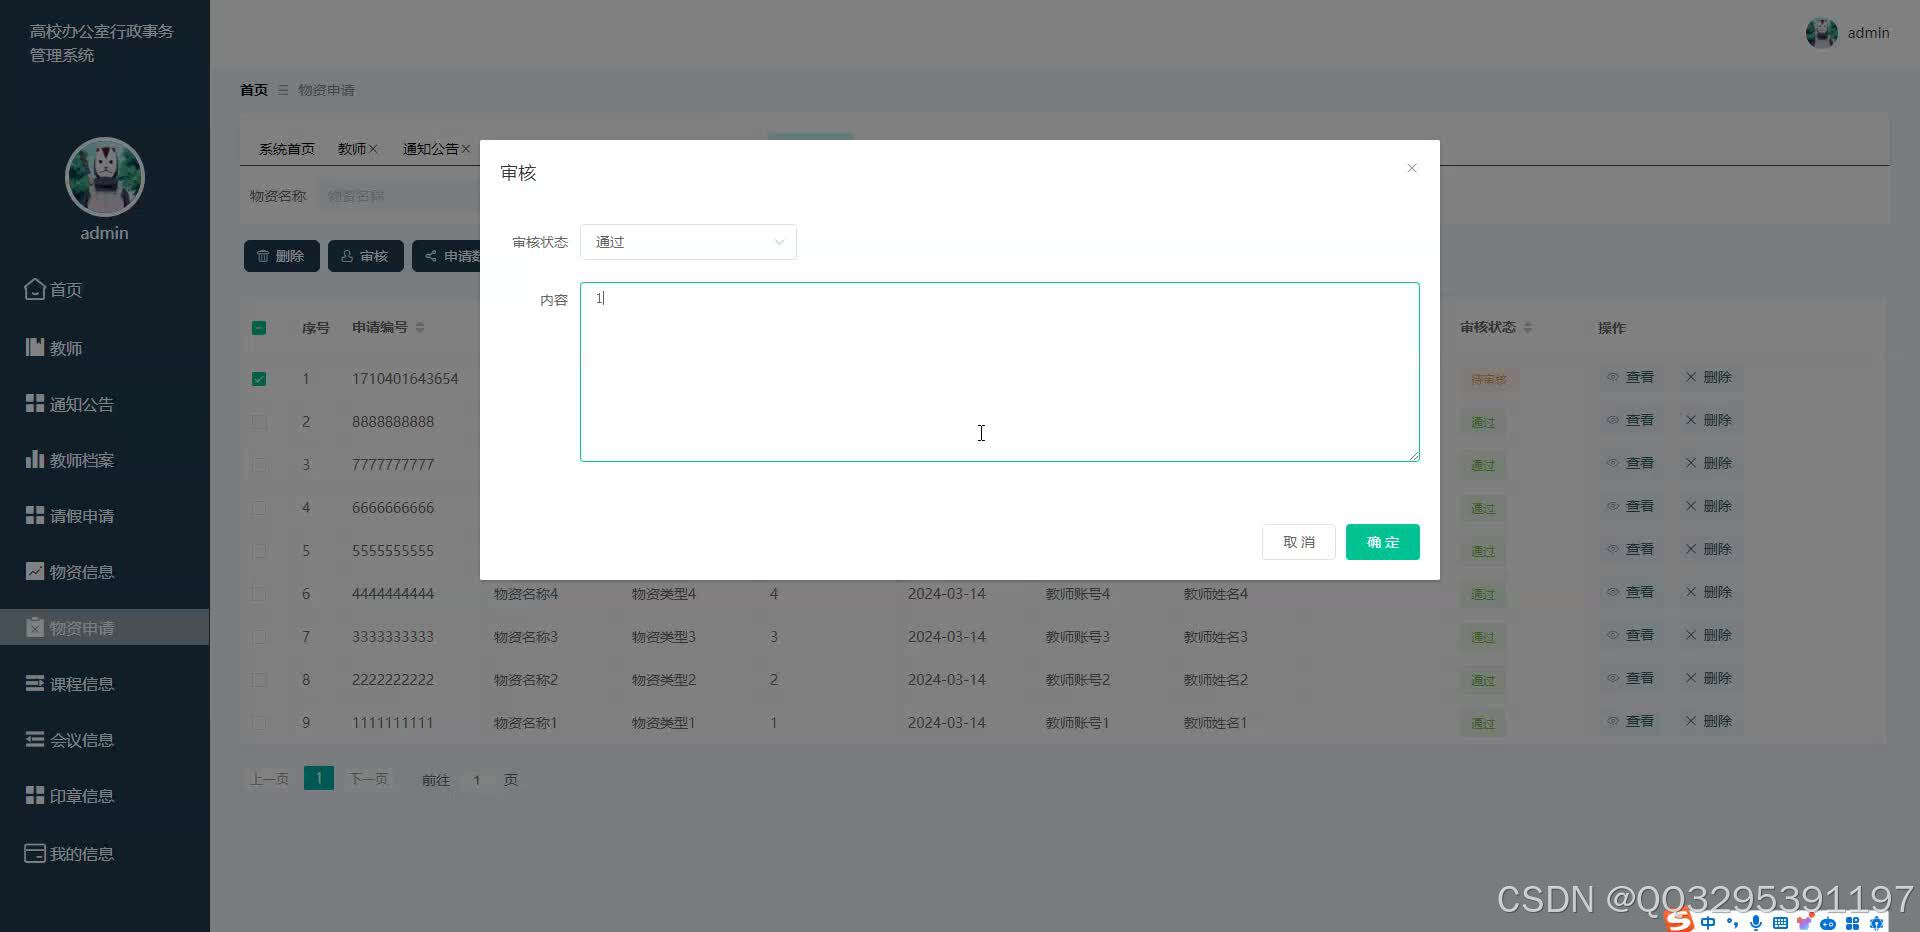Click into the 内容 text area
The image size is (1920, 932).
[x=999, y=372]
